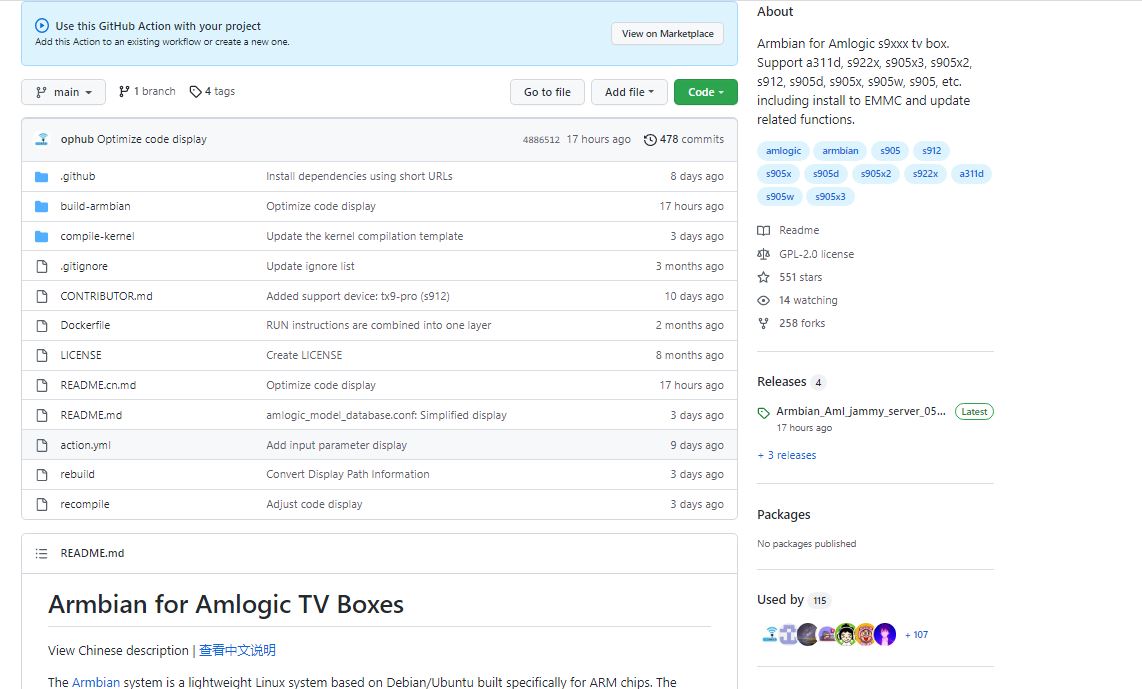Image resolution: width=1142 pixels, height=689 pixels.
Task: Click the tag icon next to 4 tags
Action: (195, 92)
